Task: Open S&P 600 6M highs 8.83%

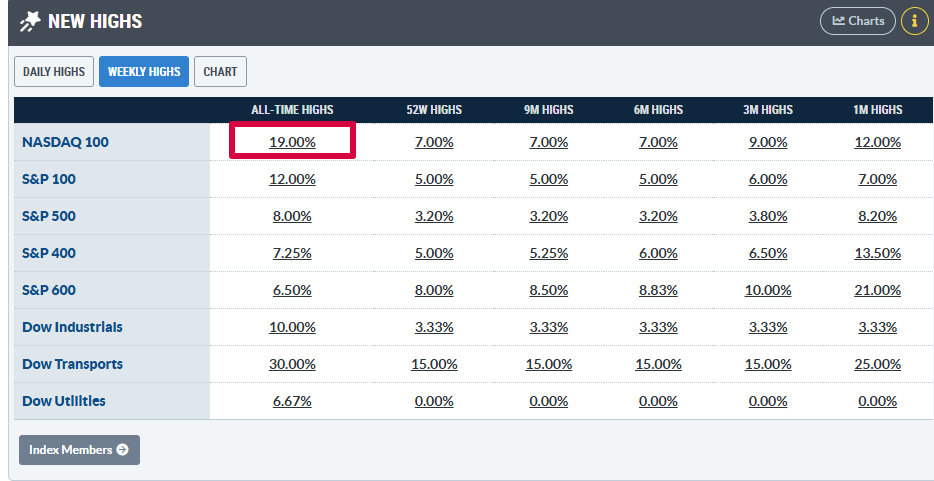Action: 658,290
